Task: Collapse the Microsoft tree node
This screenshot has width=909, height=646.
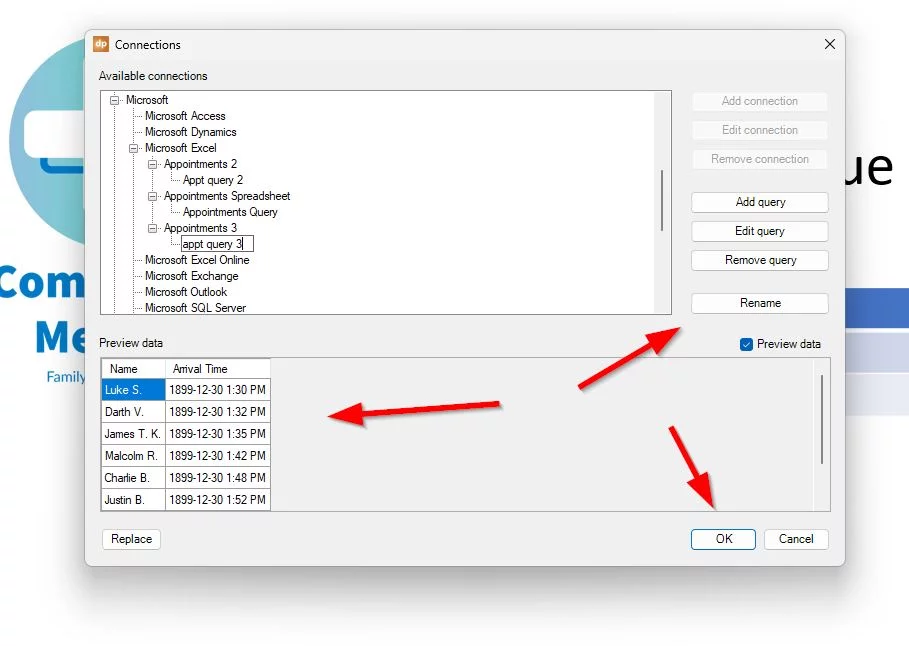Action: [115, 100]
